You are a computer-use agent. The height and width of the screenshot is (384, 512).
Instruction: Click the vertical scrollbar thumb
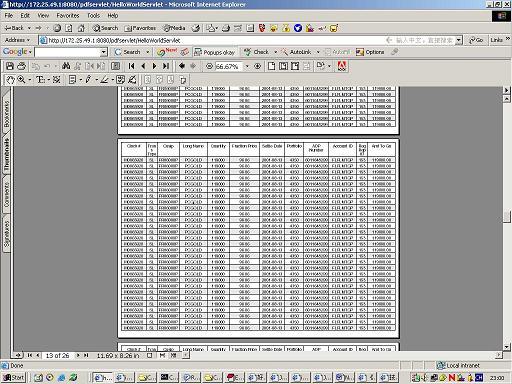click(x=507, y=216)
